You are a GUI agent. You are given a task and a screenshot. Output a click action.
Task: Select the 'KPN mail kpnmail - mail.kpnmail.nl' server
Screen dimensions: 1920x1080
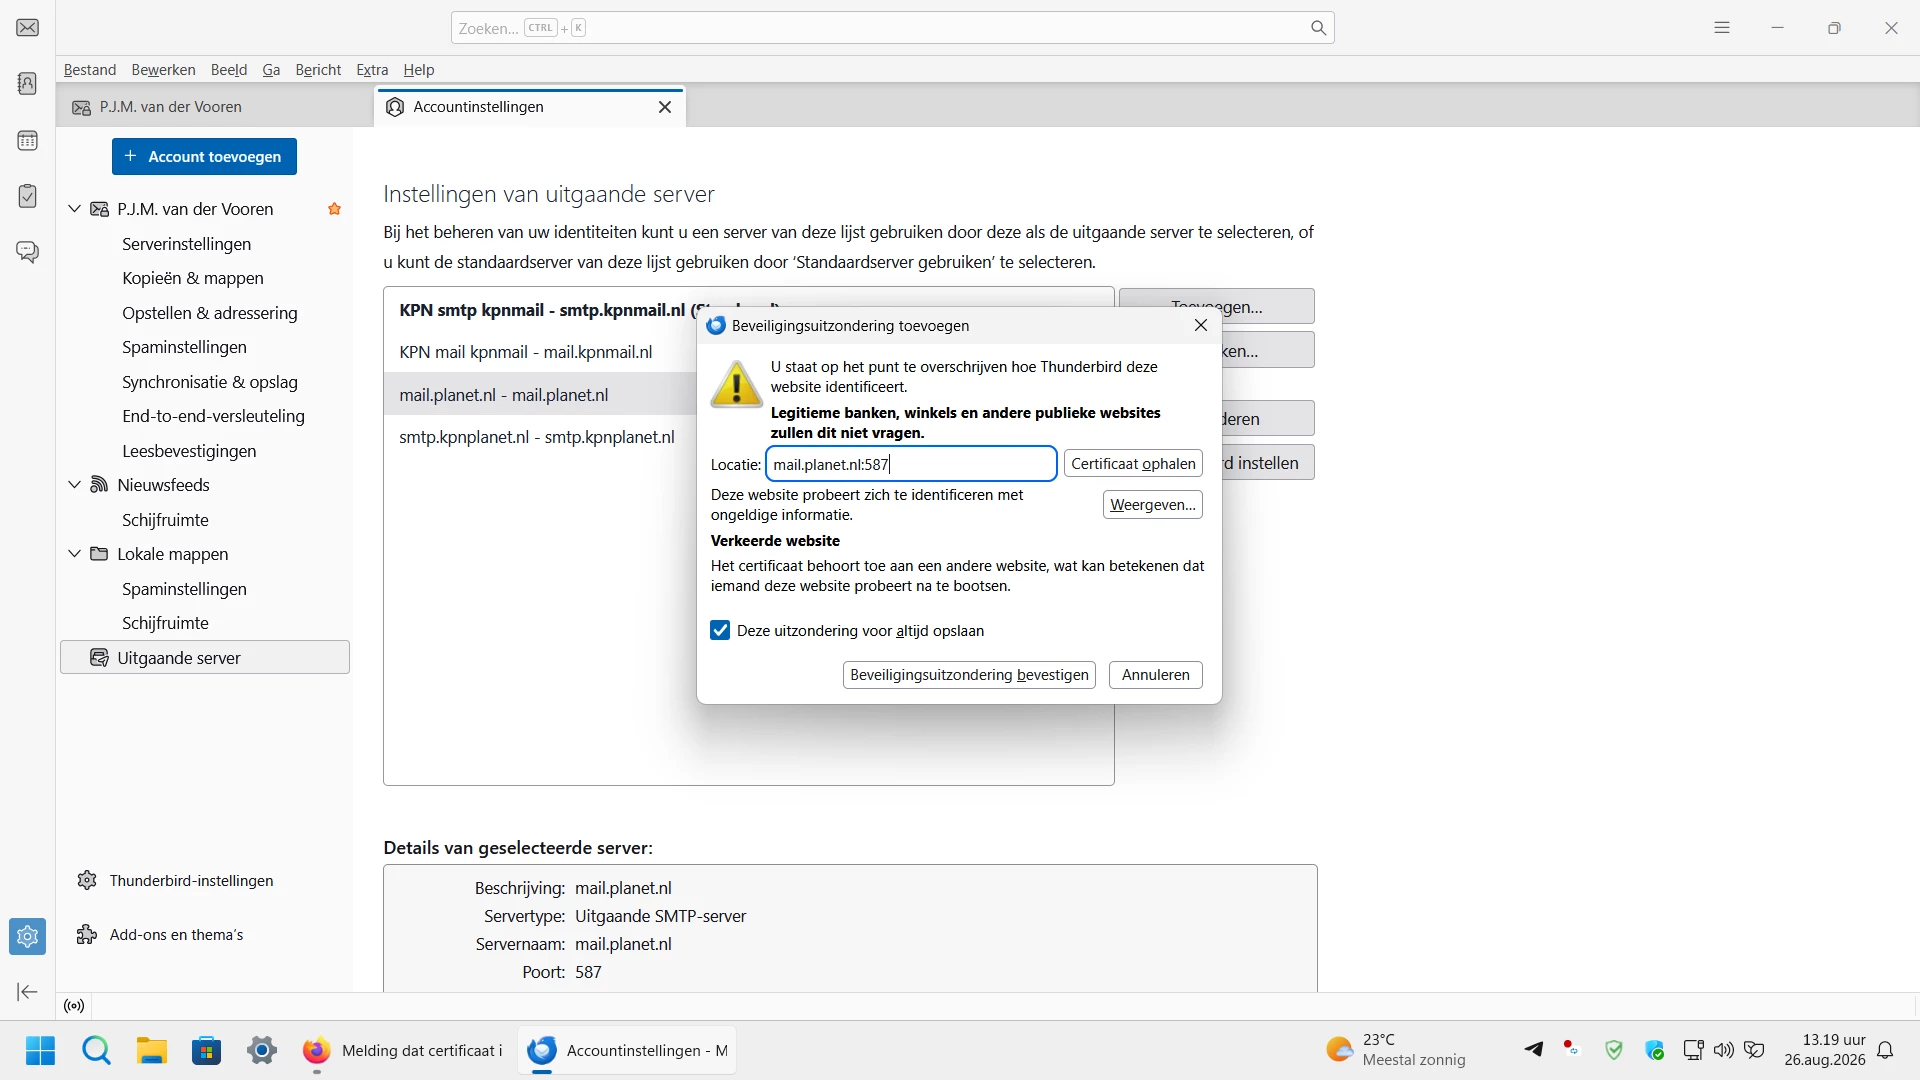coord(540,352)
